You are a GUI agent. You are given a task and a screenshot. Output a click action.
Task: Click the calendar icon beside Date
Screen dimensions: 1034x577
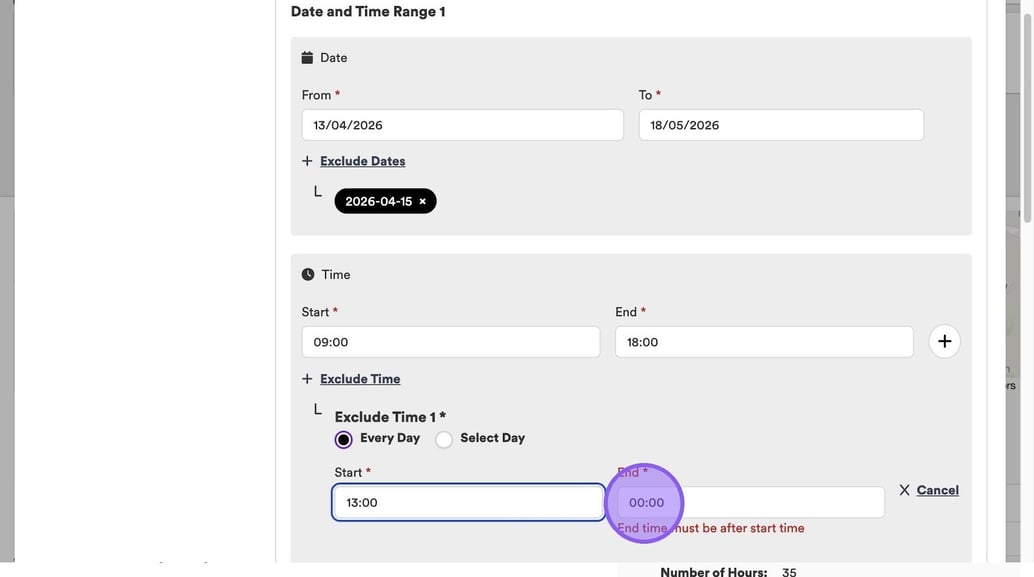coord(308,58)
